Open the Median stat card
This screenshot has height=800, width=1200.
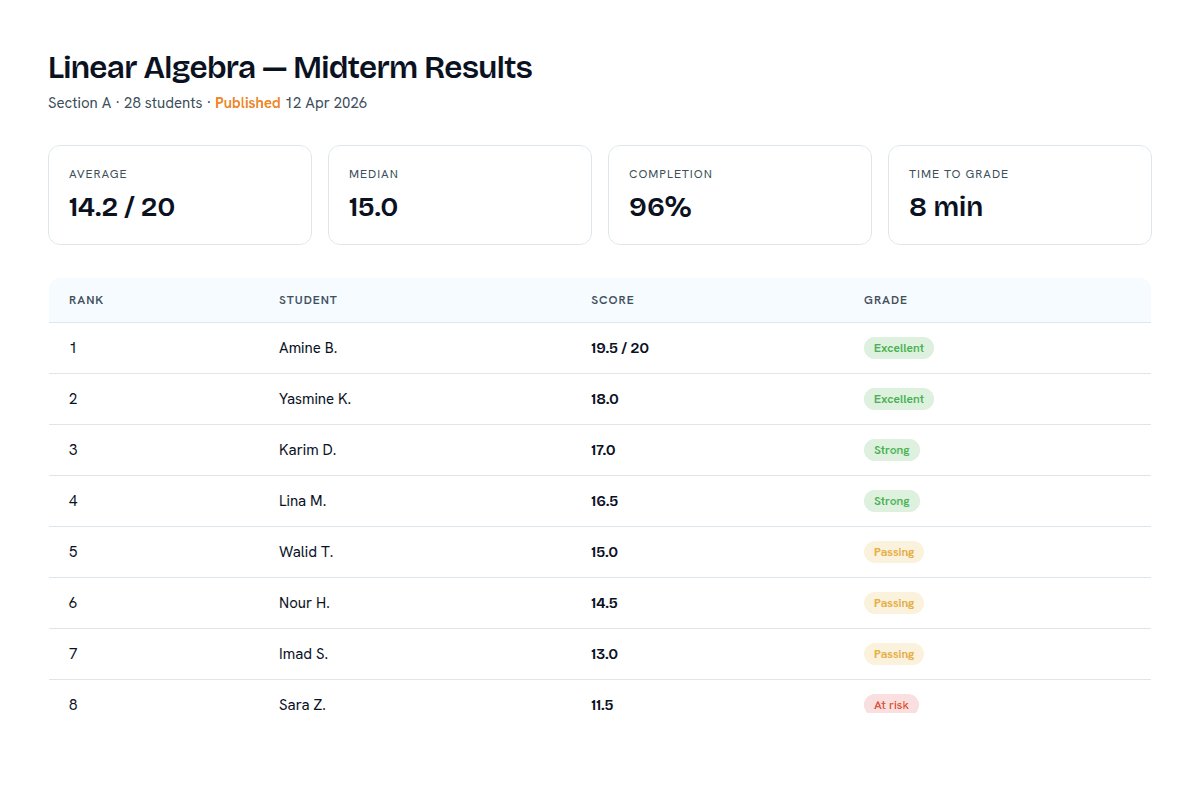pyautogui.click(x=460, y=194)
